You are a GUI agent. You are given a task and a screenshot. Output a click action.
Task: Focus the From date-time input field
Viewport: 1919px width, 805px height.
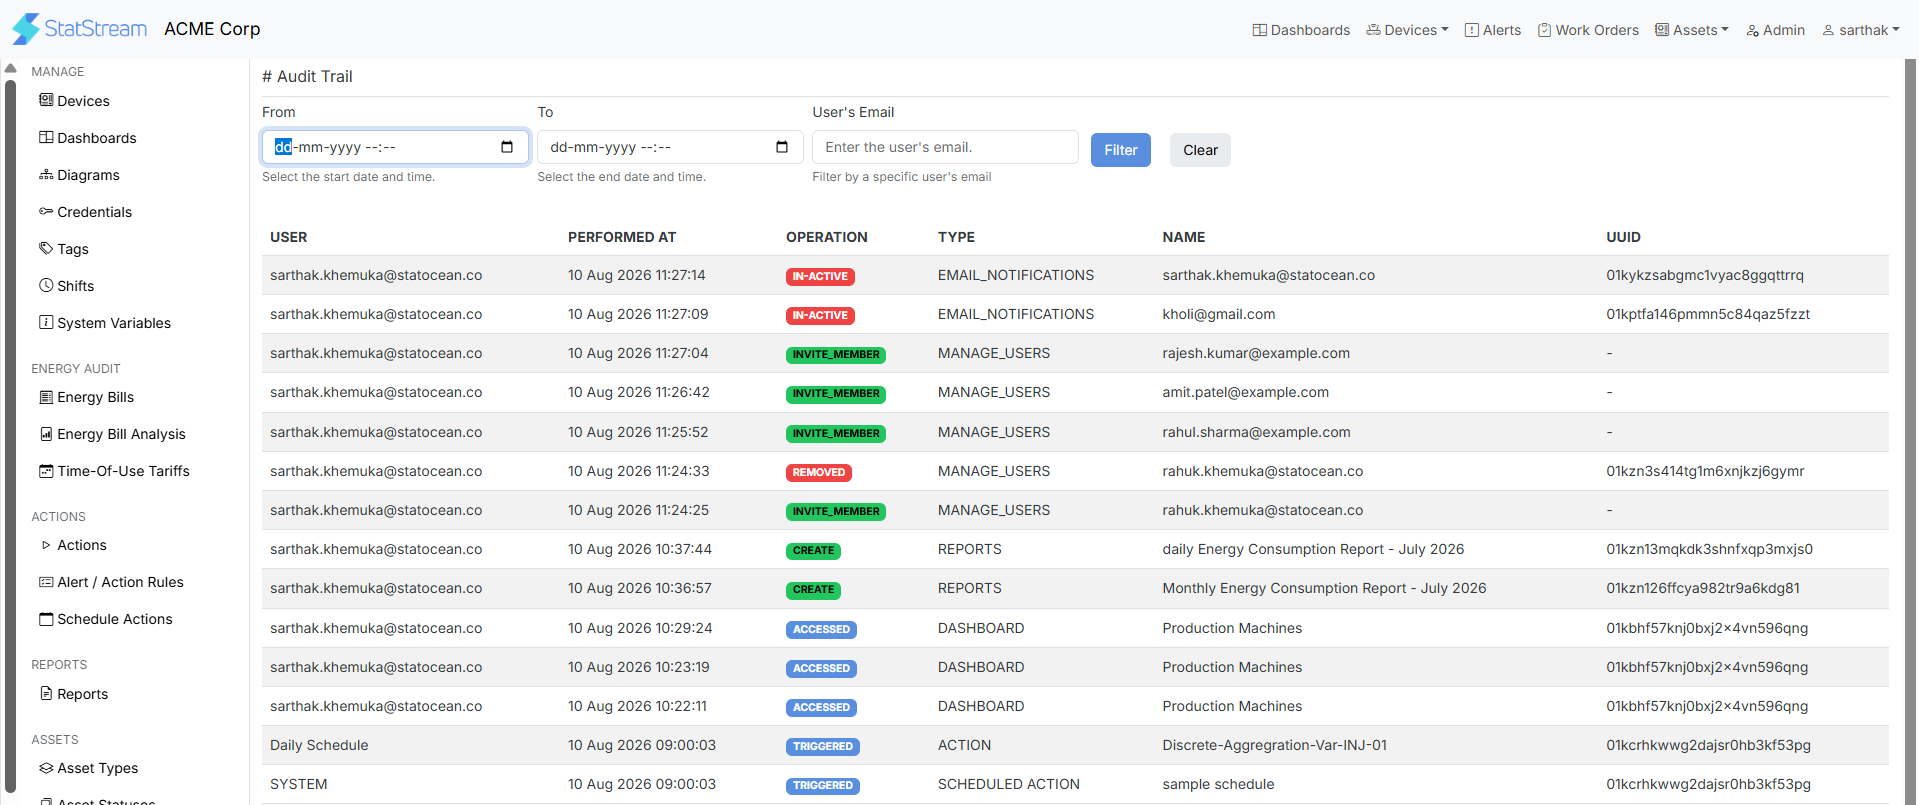pos(395,147)
